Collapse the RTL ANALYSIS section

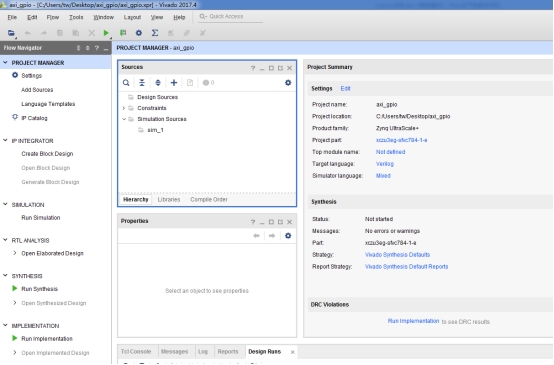point(5,240)
